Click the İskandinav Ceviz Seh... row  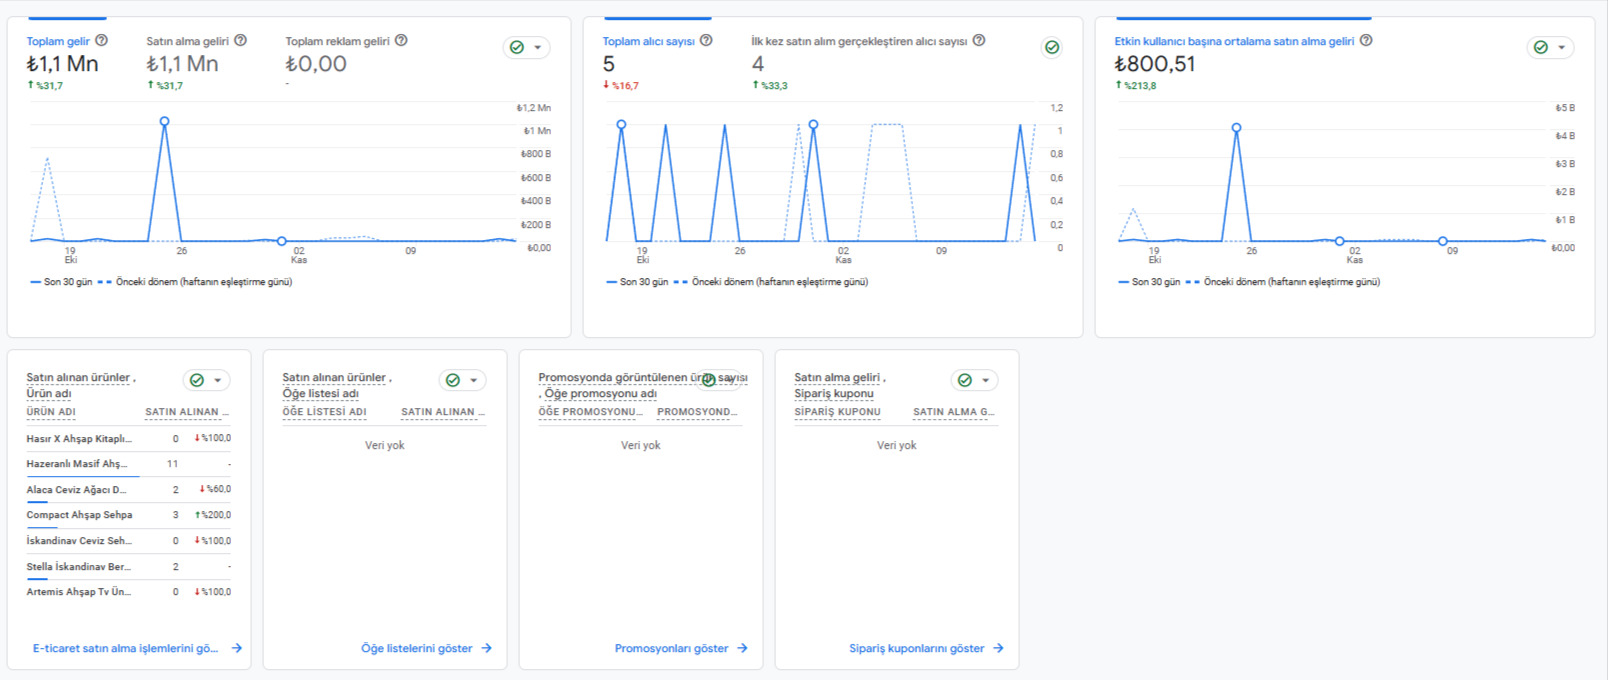click(129, 541)
